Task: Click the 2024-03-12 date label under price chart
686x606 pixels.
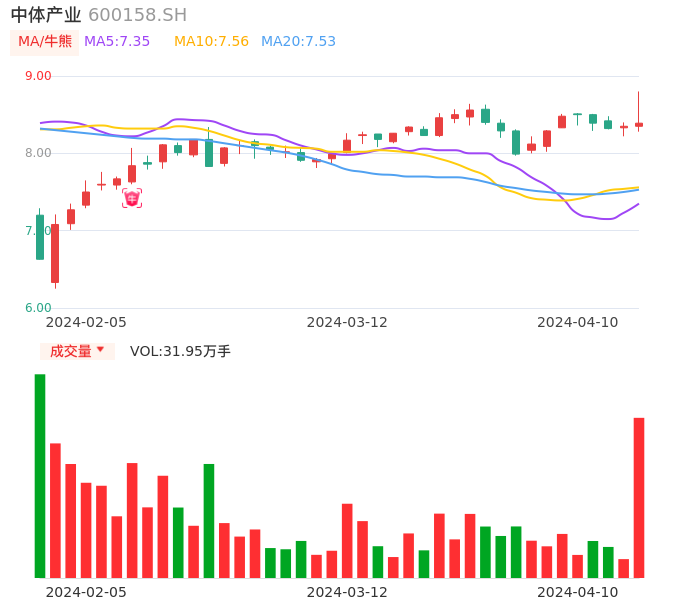Action: (347, 322)
